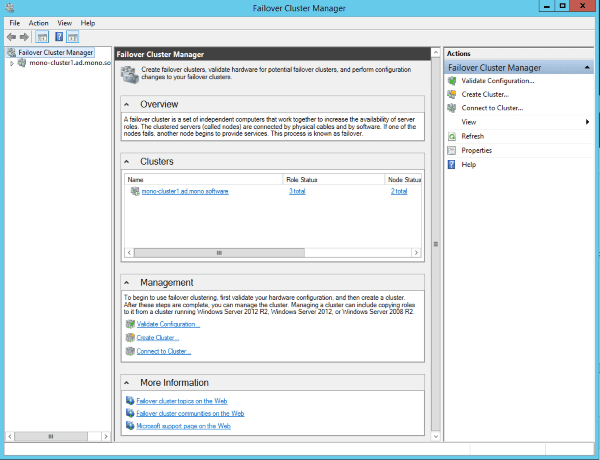600x460 pixels.
Task: Open Failover cluster communities on the Web
Action: (x=190, y=413)
